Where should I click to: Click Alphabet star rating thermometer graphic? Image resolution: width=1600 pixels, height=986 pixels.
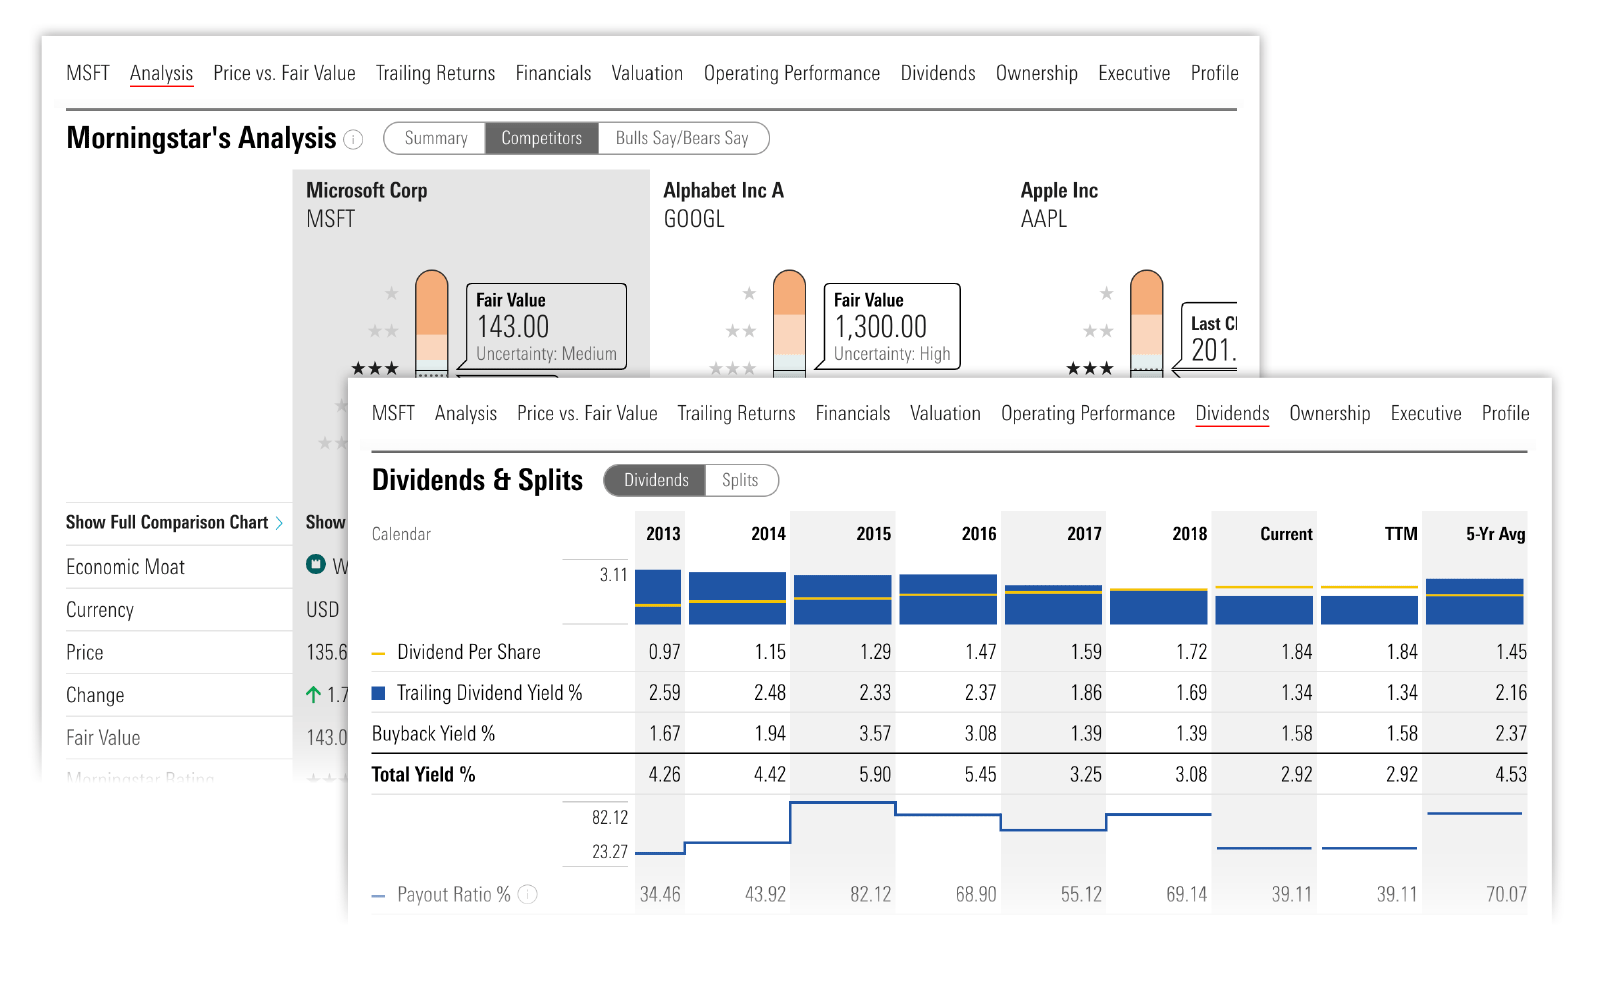789,322
